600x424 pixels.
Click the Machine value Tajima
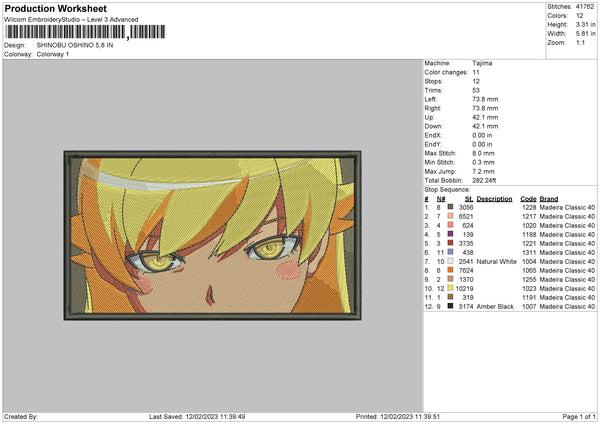482,63
